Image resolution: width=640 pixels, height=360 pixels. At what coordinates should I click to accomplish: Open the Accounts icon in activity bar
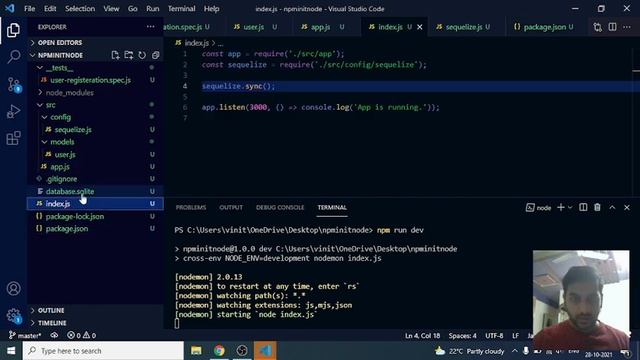[x=13, y=289]
